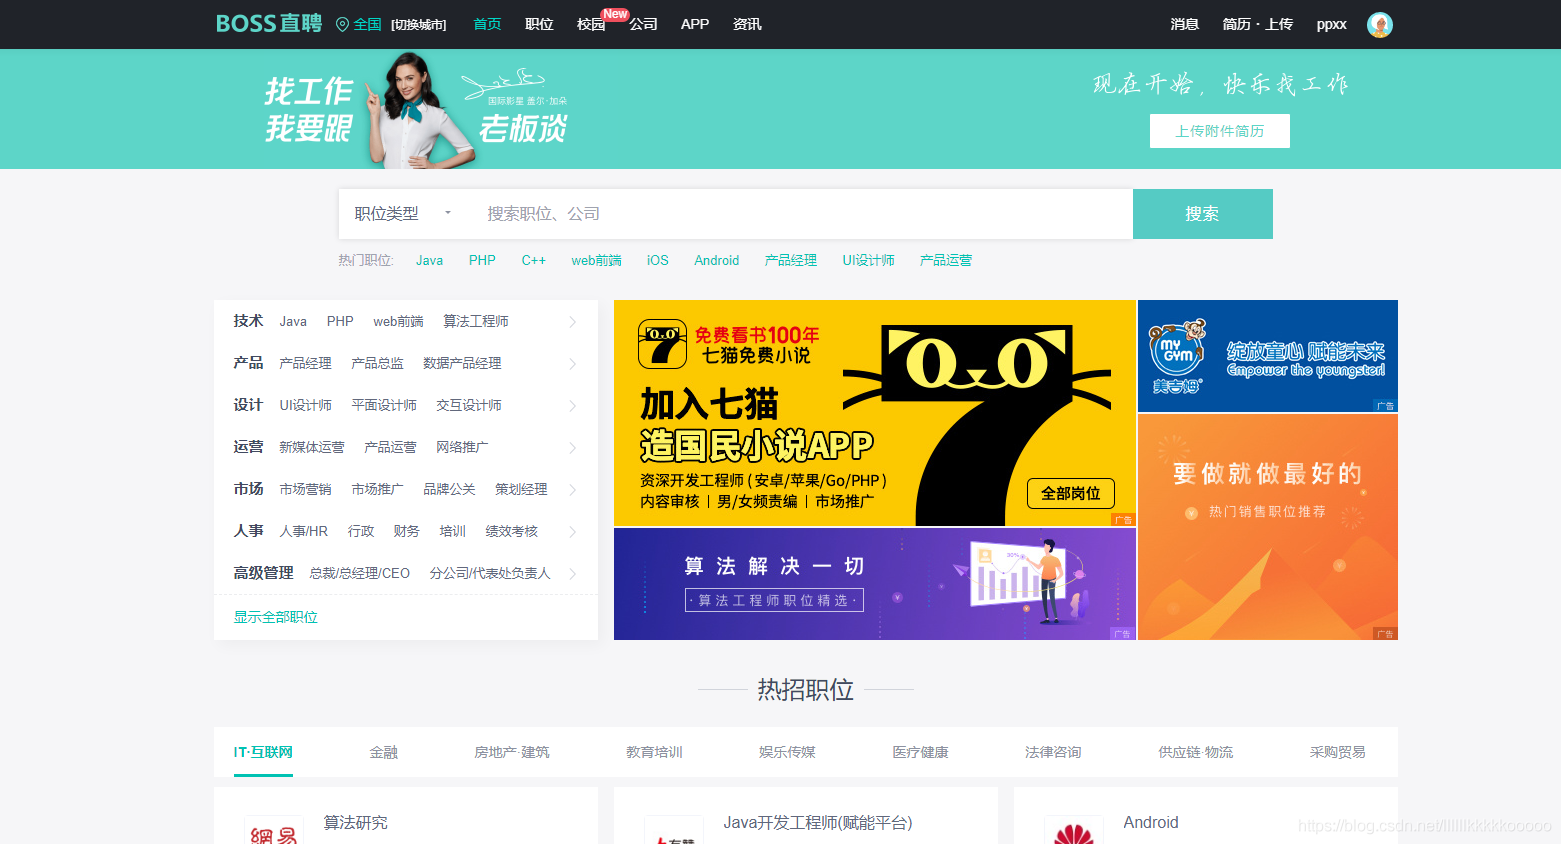Open 消息 messages link
This screenshot has width=1561, height=844.
(x=1185, y=24)
